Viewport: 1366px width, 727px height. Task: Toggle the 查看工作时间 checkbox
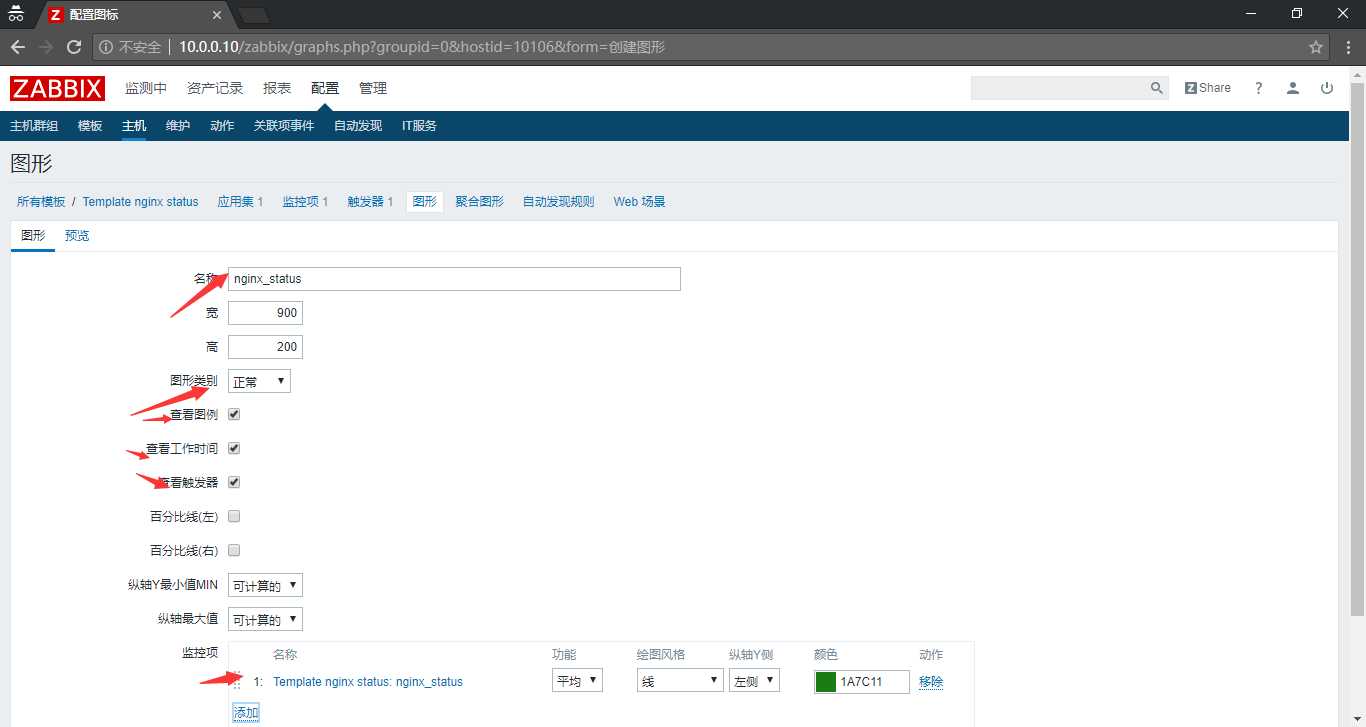pyautogui.click(x=234, y=448)
